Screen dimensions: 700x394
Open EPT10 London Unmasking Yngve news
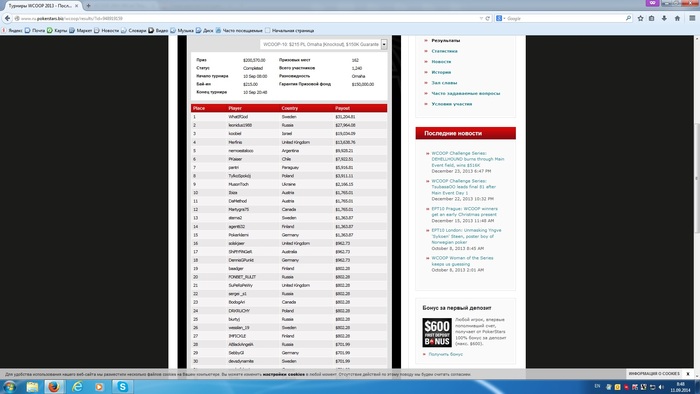click(x=466, y=236)
